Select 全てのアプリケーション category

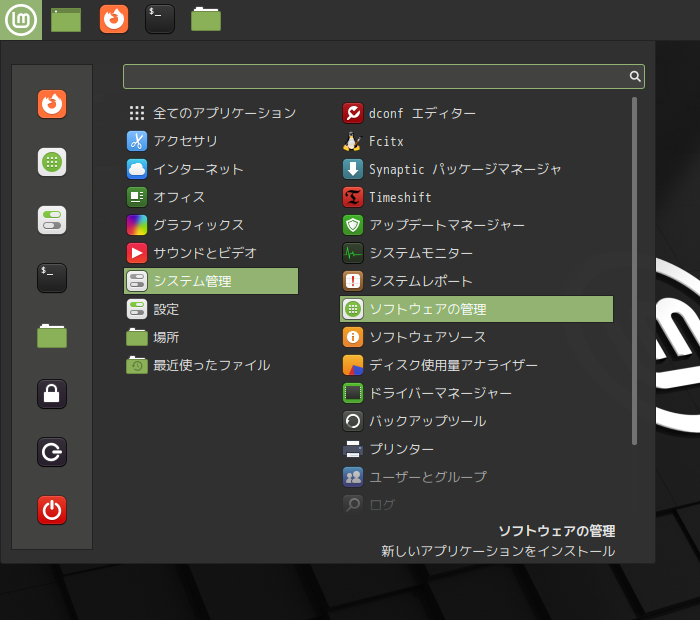(211, 113)
